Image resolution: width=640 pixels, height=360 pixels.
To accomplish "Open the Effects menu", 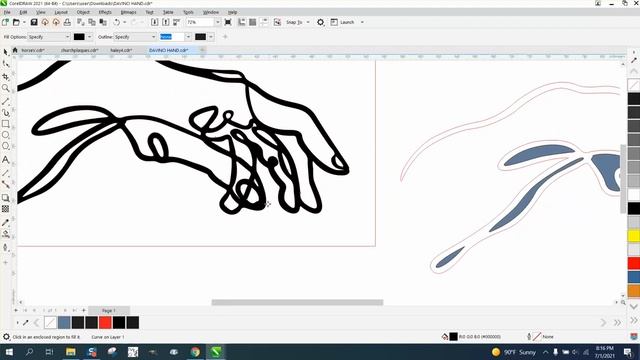I will pos(105,12).
